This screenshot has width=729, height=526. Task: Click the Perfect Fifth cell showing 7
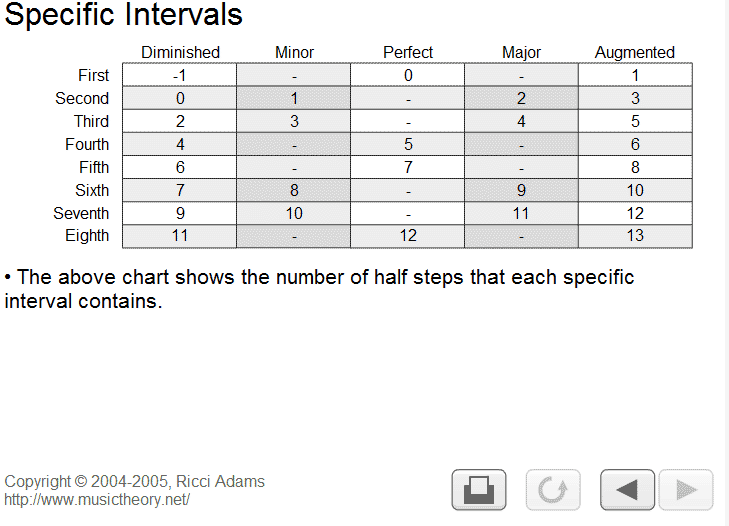407,167
